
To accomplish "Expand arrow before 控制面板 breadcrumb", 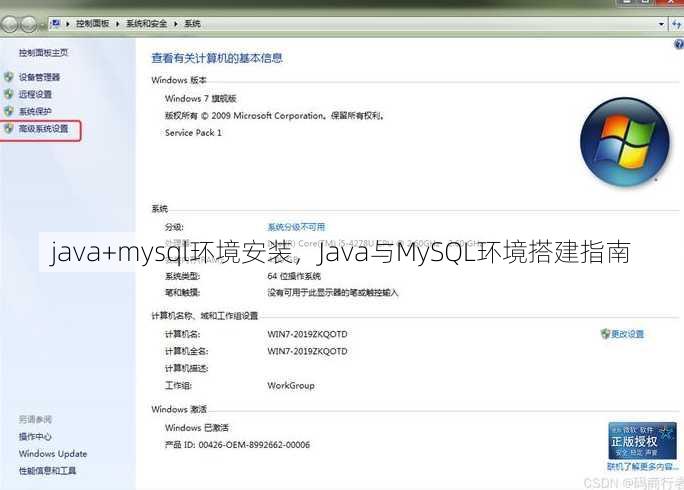I will [68, 24].
